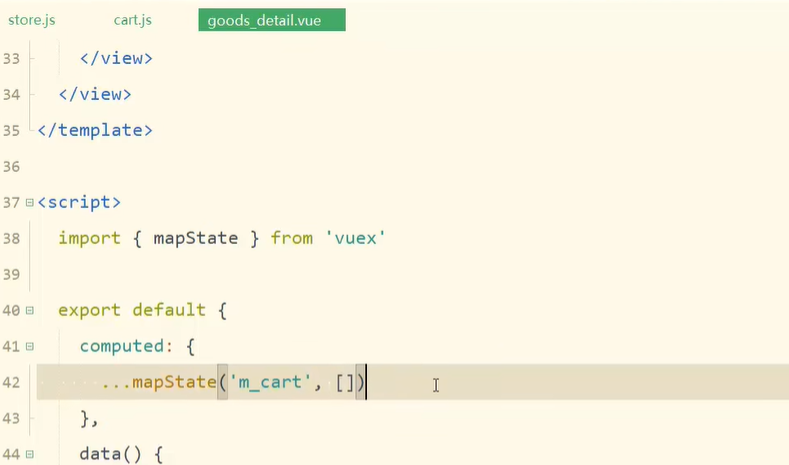Viewport: 789px width, 465px height.
Task: Click the default keyword on line 40
Action: [169, 310]
